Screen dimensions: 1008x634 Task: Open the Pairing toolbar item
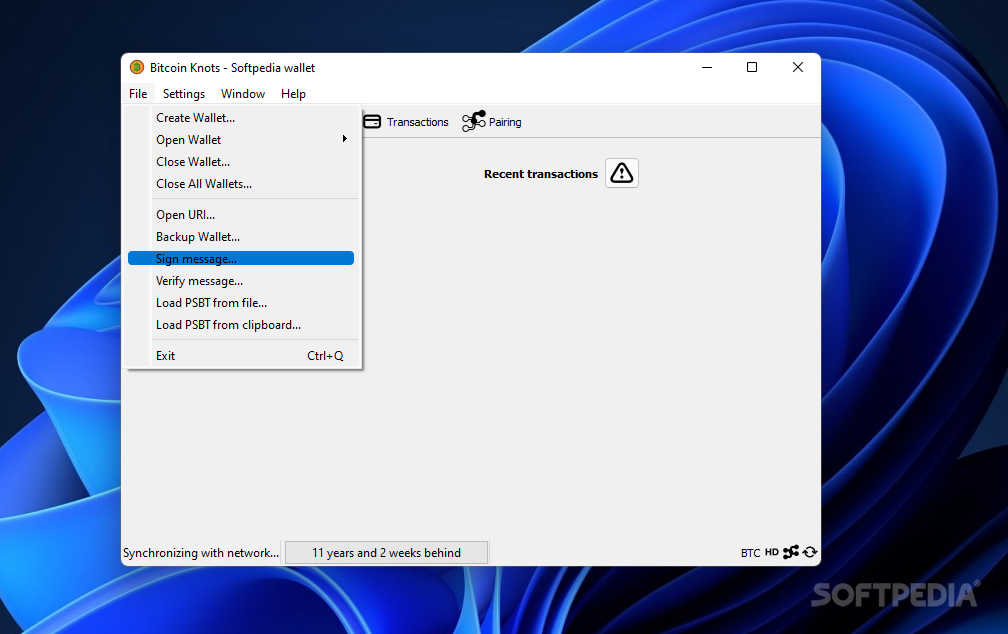(492, 121)
